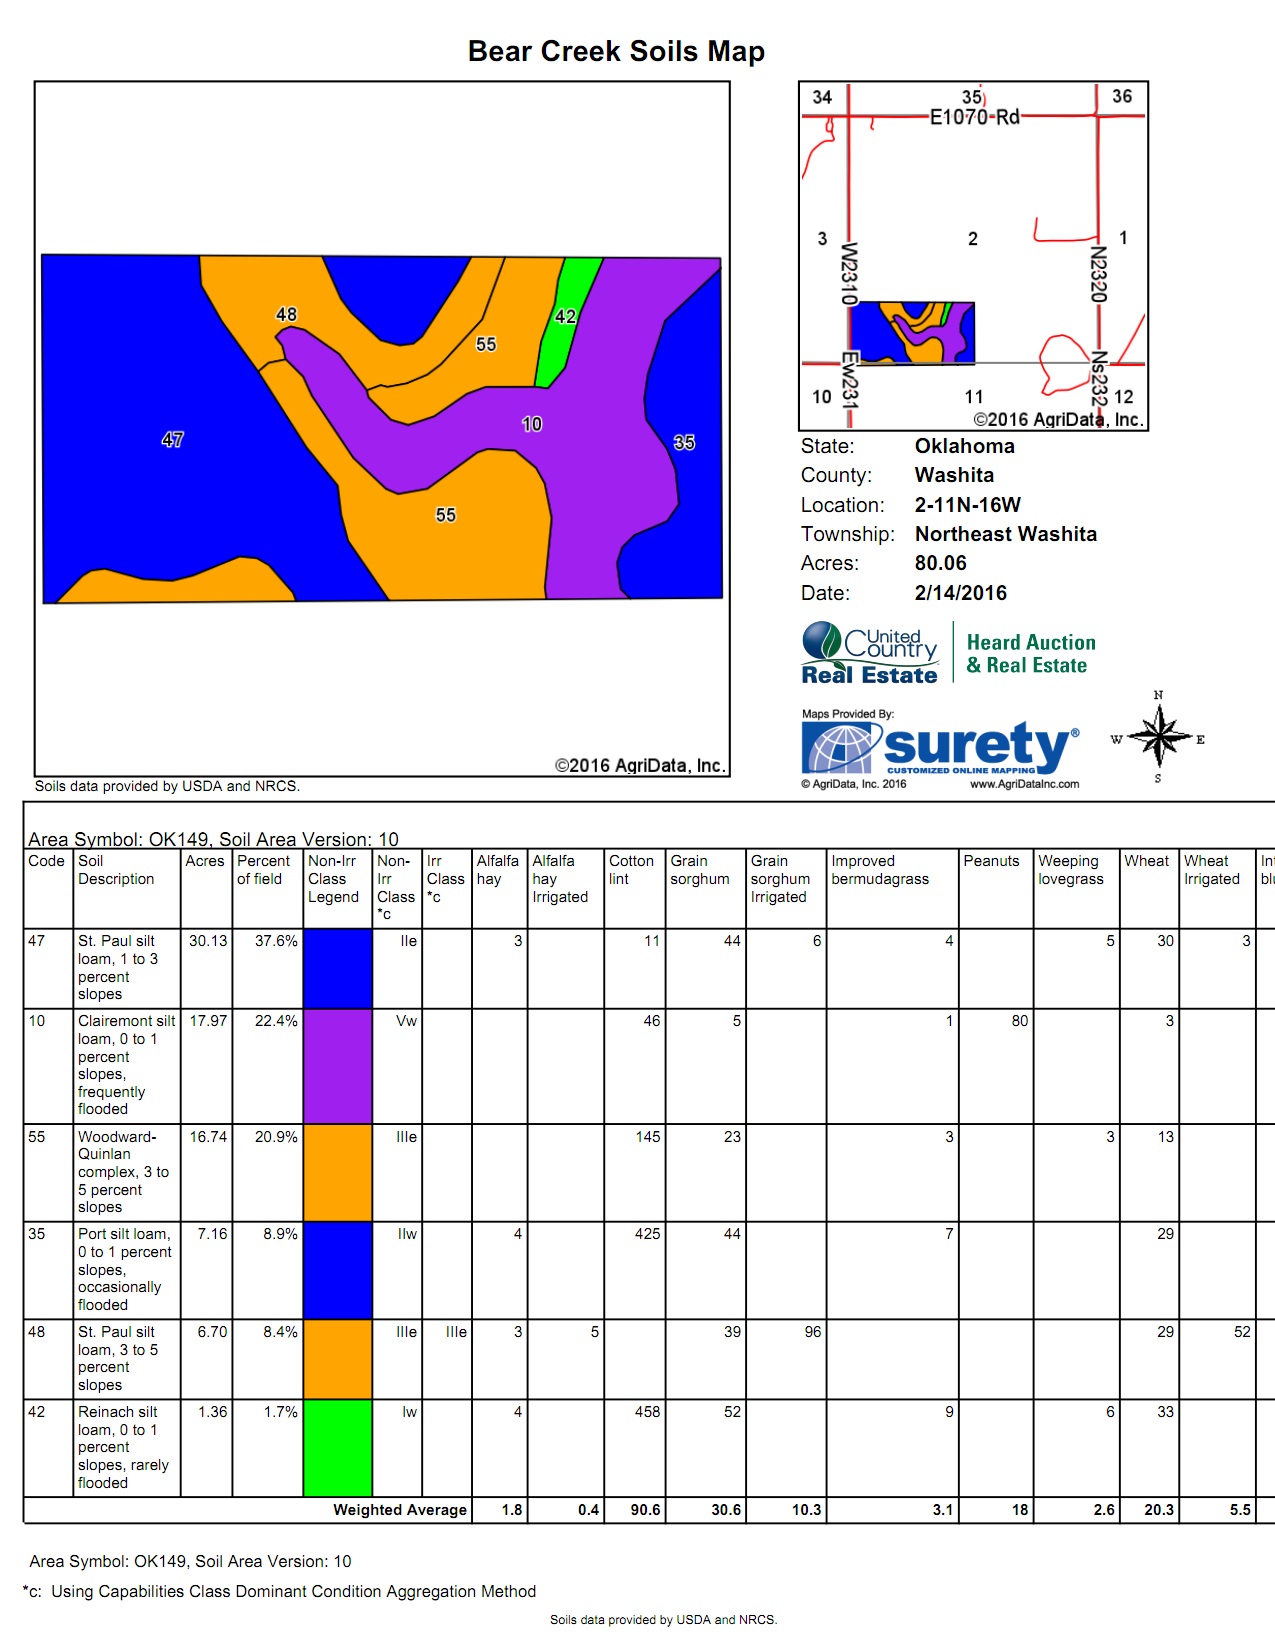Click percent of field value 20.9%
Image resolution: width=1275 pixels, height=1650 pixels.
point(276,1137)
